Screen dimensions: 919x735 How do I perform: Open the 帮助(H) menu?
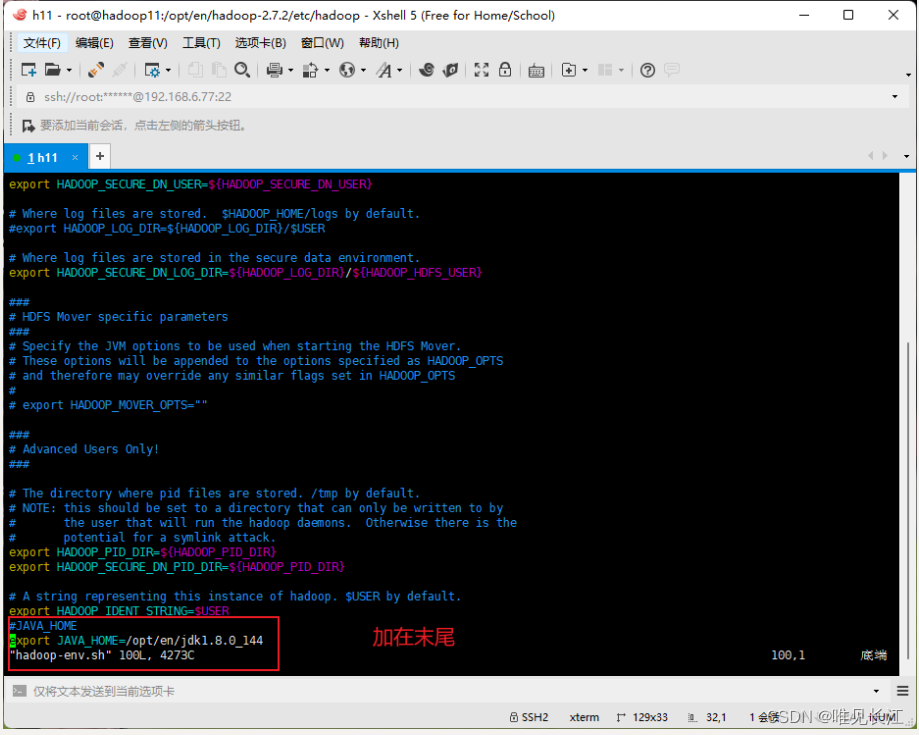click(x=379, y=43)
